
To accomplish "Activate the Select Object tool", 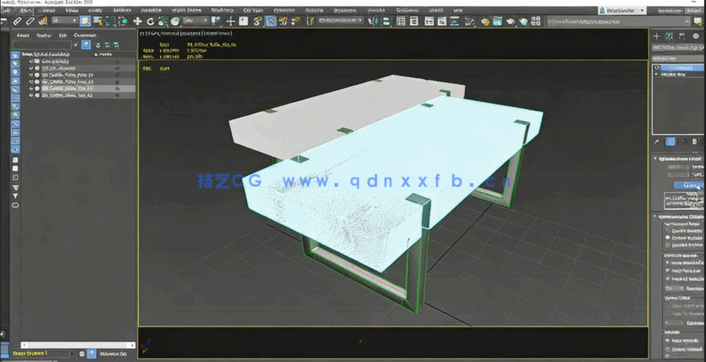I will (x=85, y=21).
